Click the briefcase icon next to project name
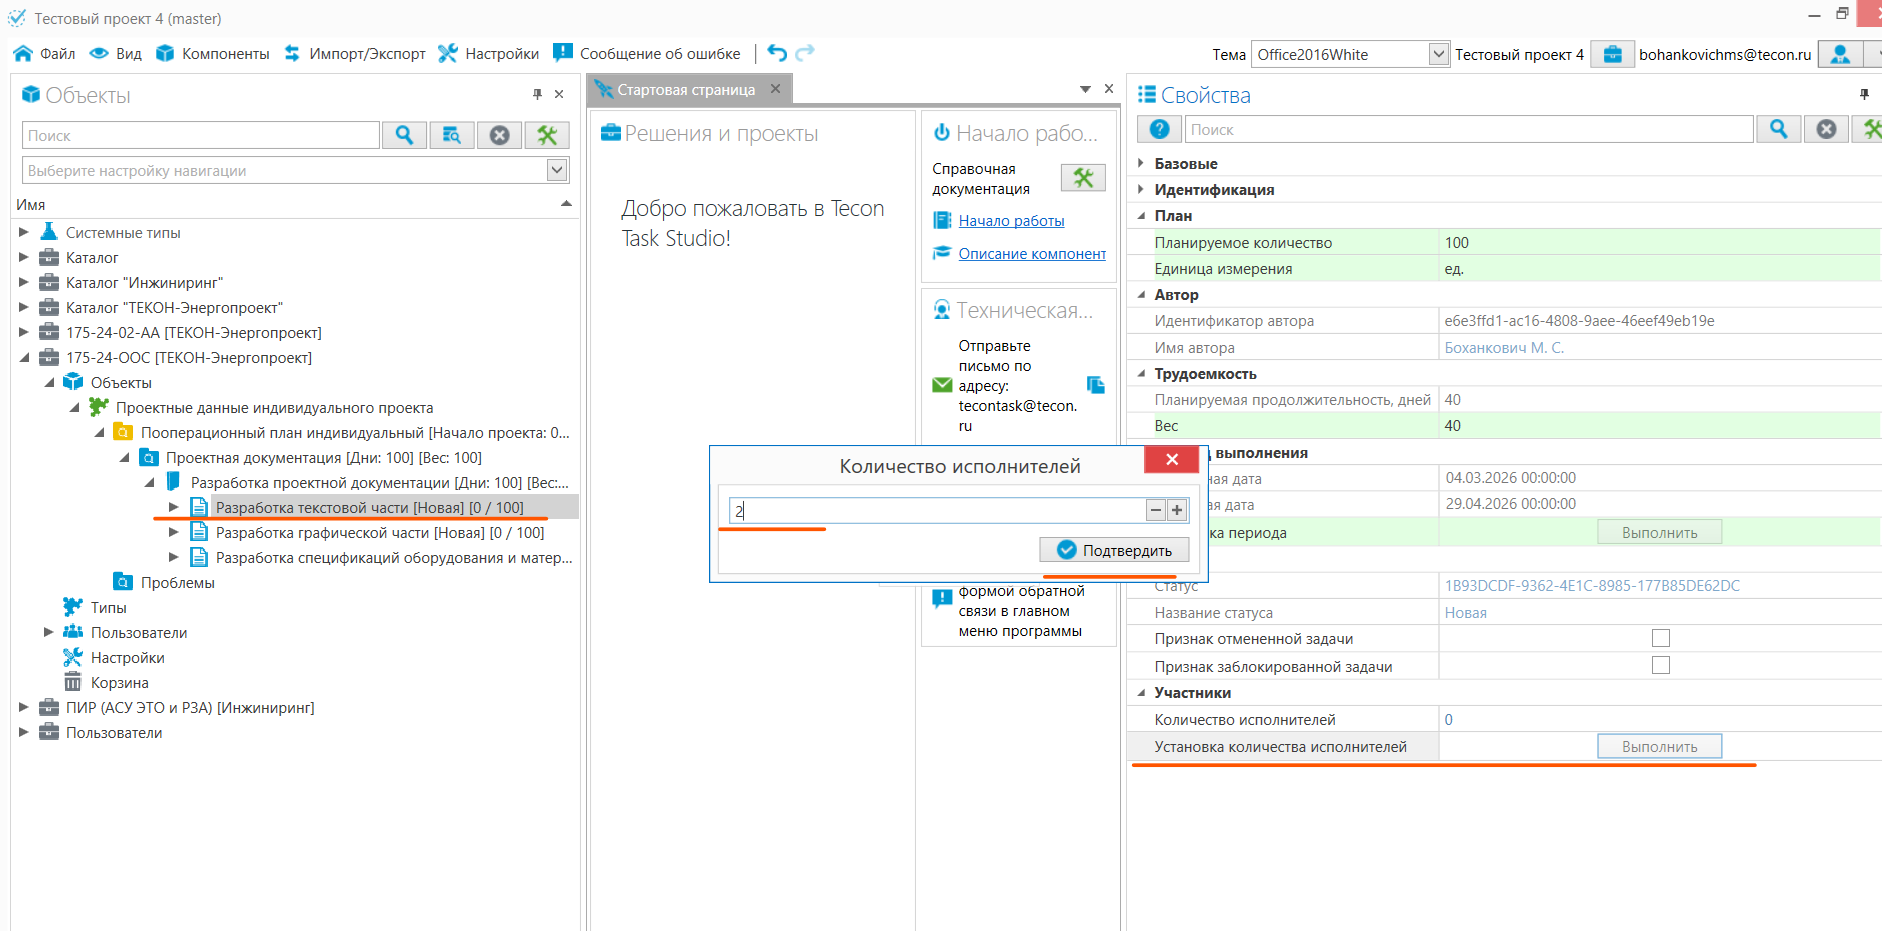The height and width of the screenshot is (931, 1882). pos(1612,54)
